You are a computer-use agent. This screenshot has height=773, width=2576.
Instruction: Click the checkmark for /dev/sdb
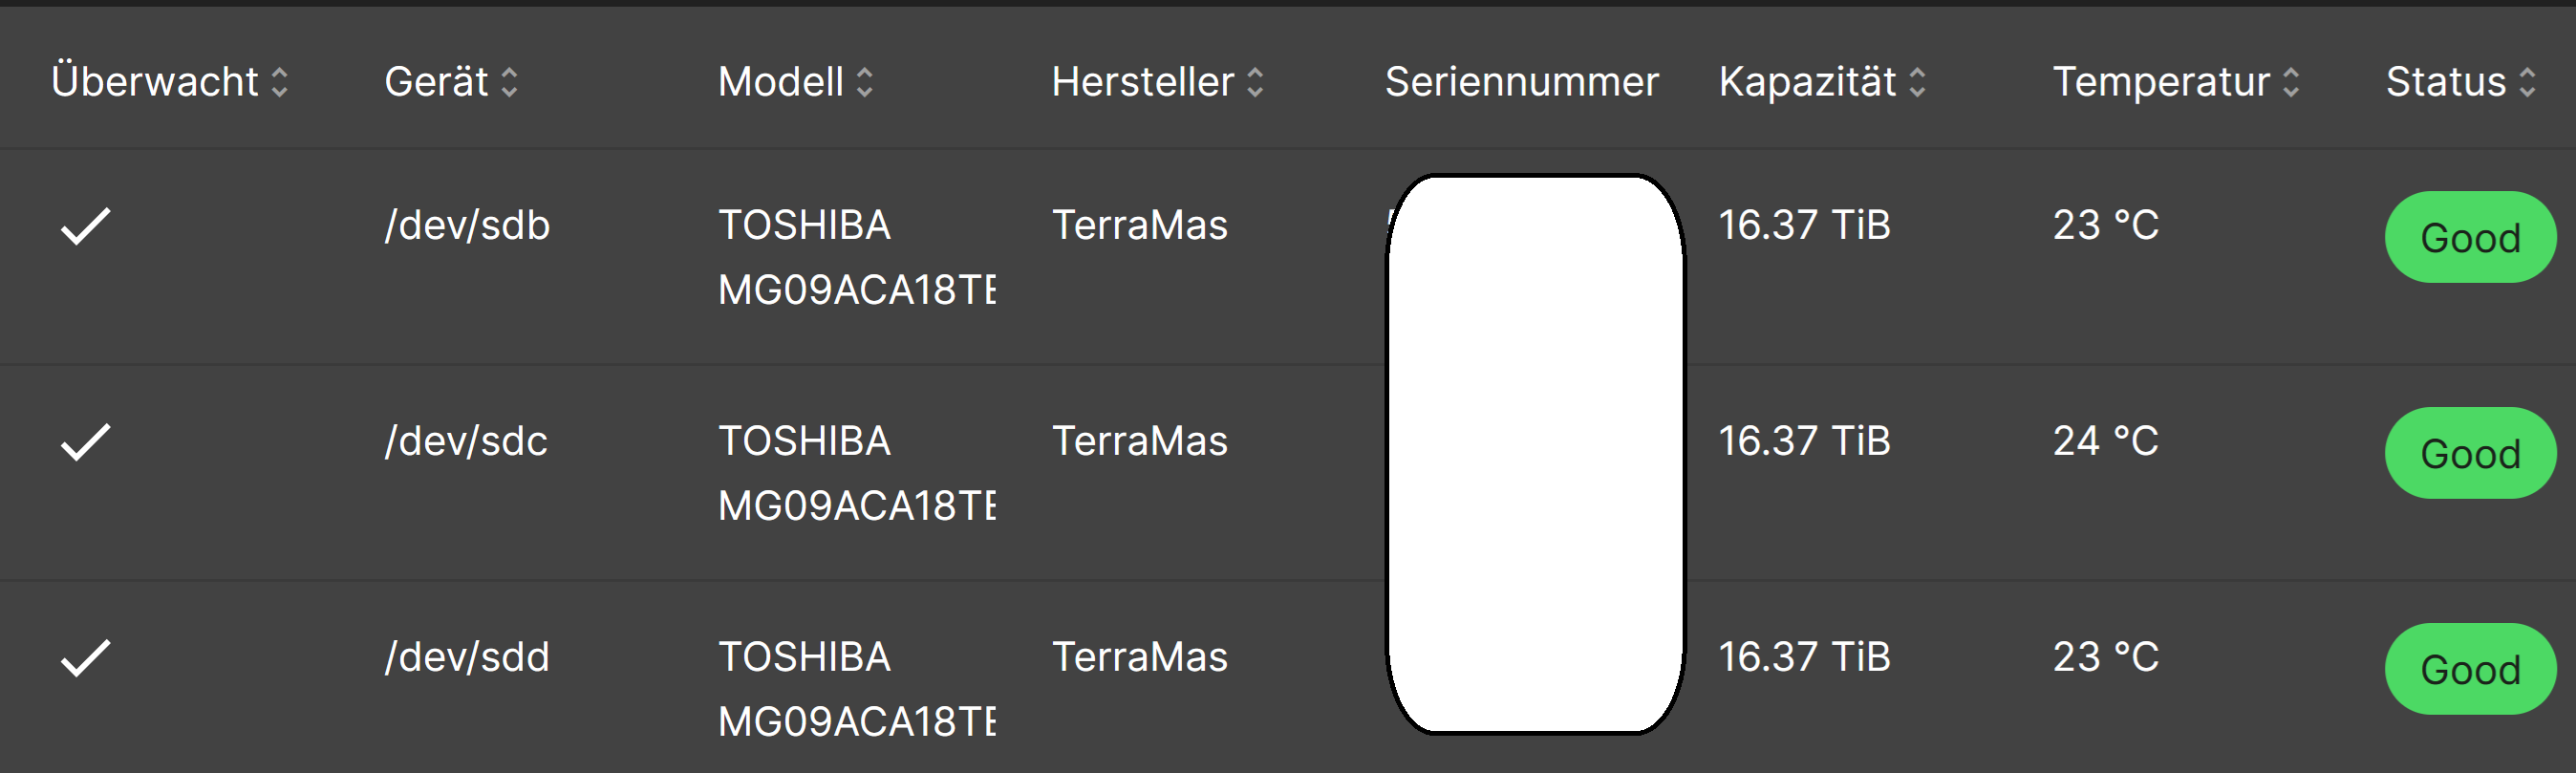[86, 226]
